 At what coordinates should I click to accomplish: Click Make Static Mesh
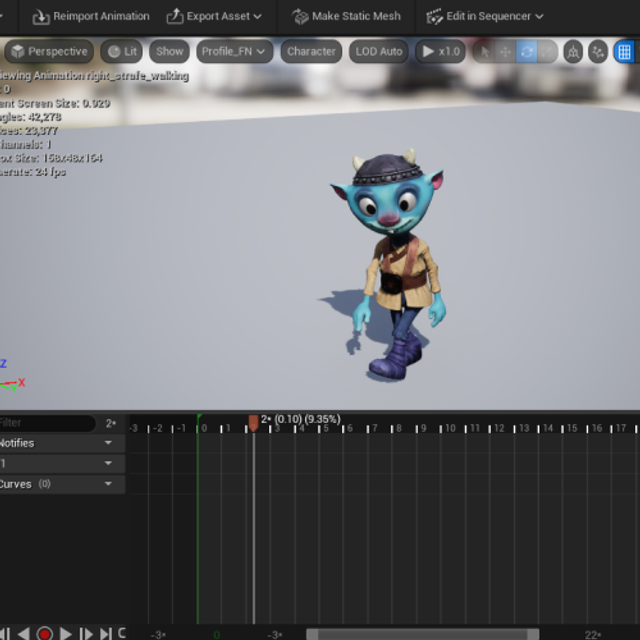pos(346,16)
